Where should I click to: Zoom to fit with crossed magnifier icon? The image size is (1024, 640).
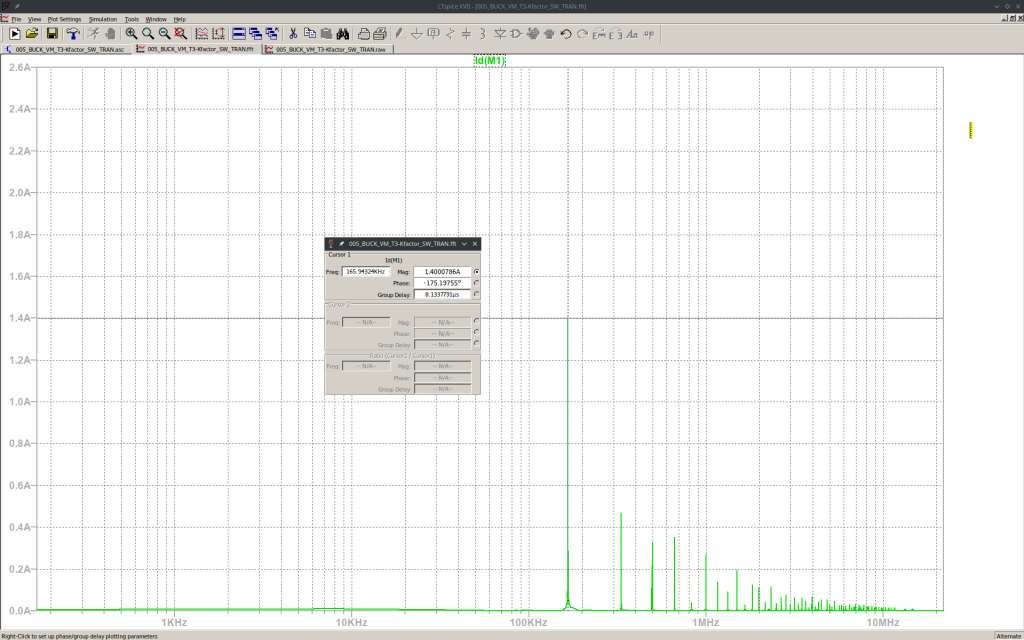[x=180, y=33]
